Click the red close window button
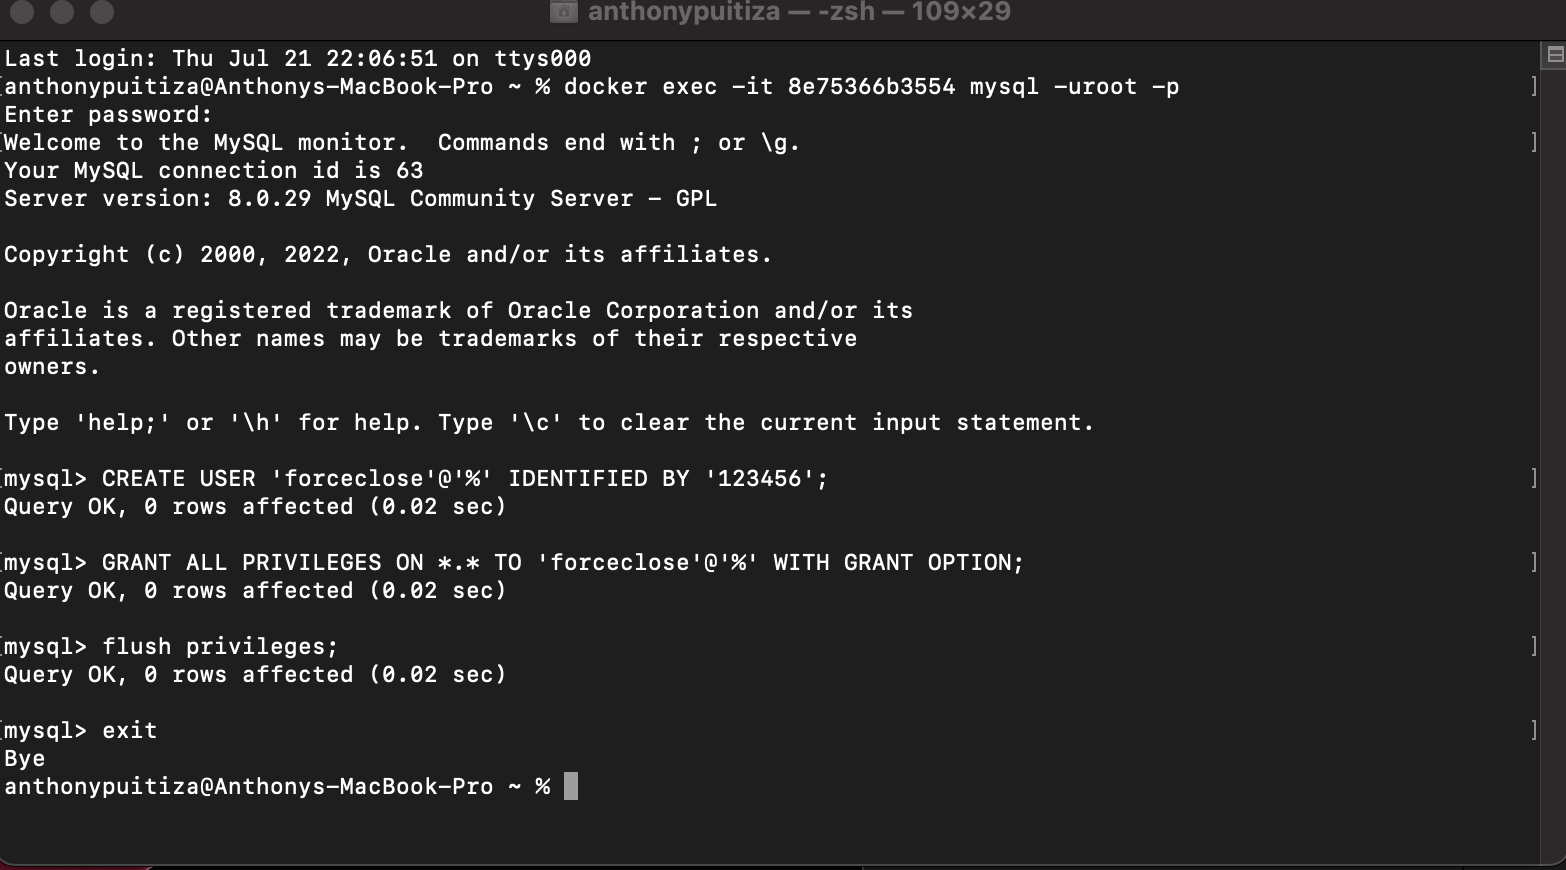The height and width of the screenshot is (870, 1566). (22, 13)
